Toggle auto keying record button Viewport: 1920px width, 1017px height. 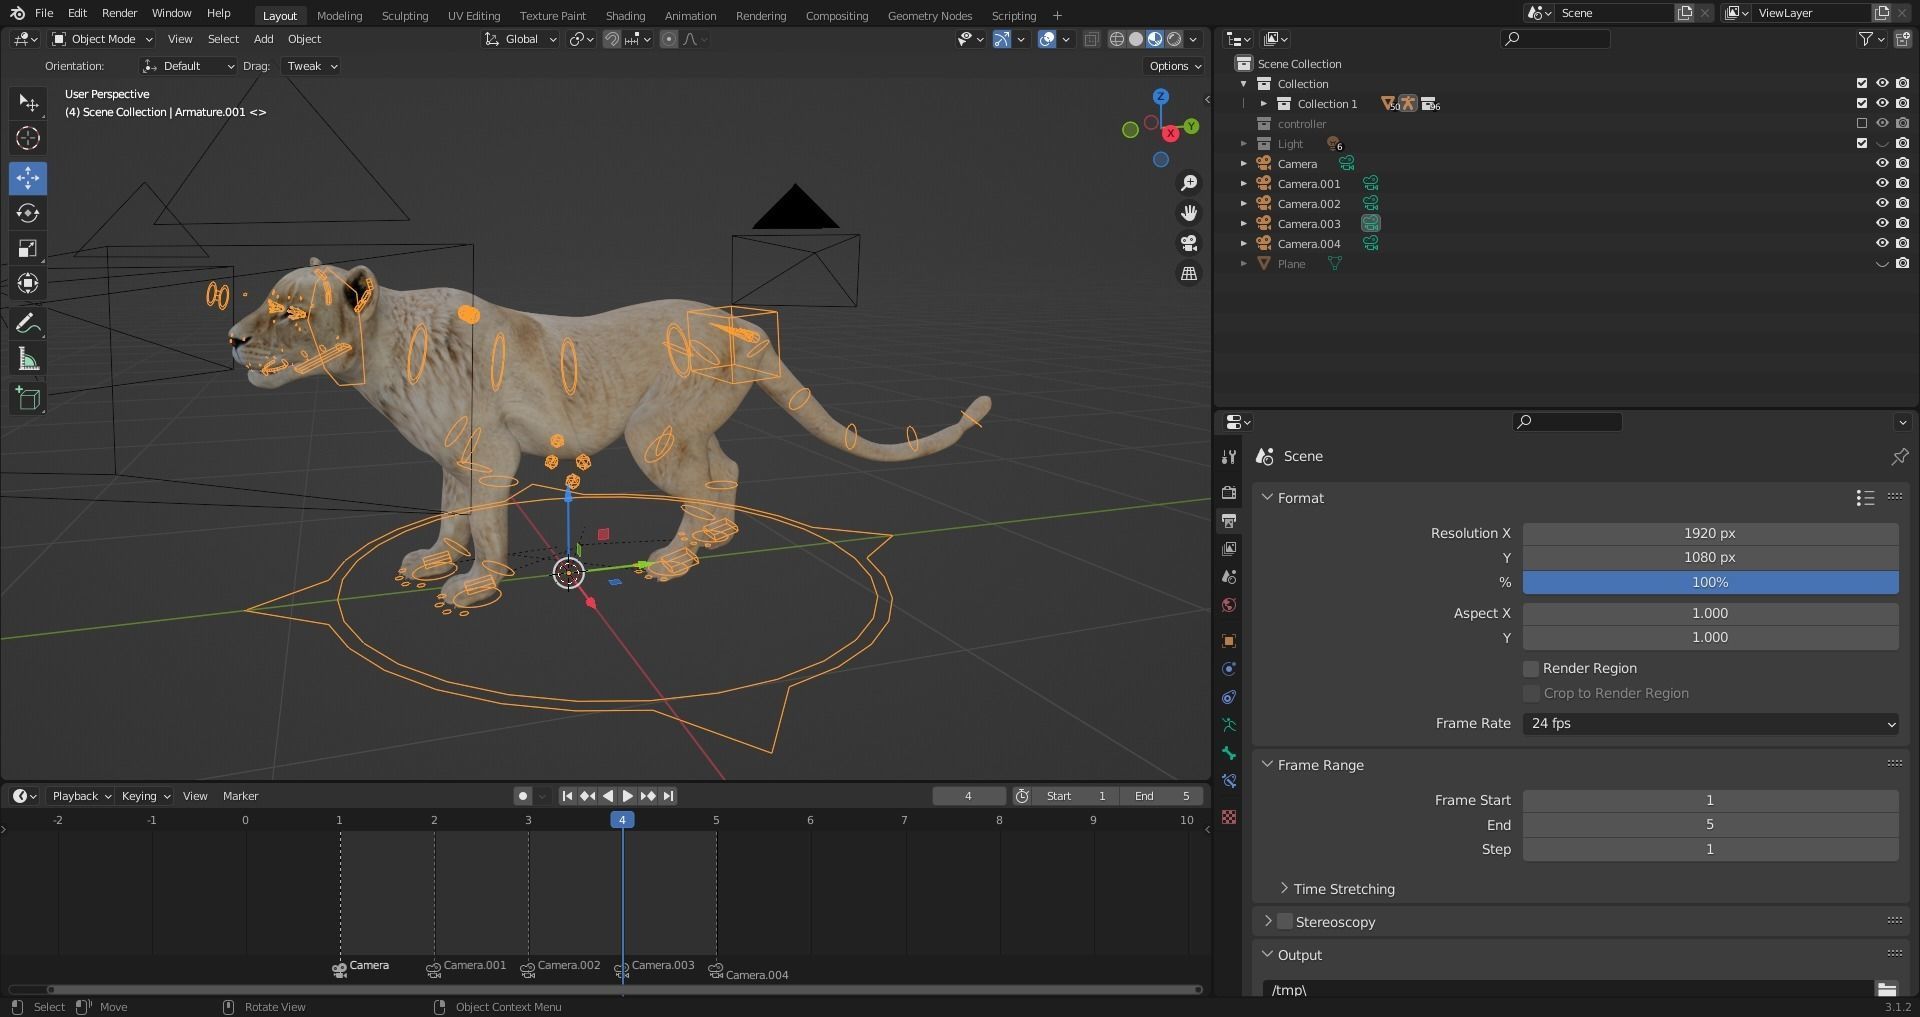tap(522, 796)
